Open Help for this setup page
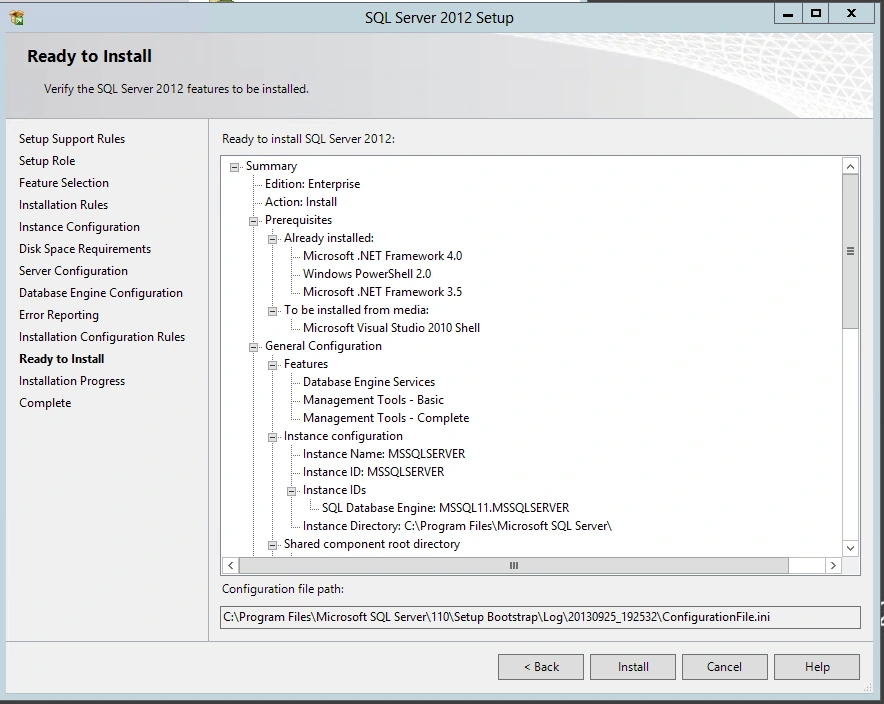This screenshot has height=704, width=884. pos(817,667)
